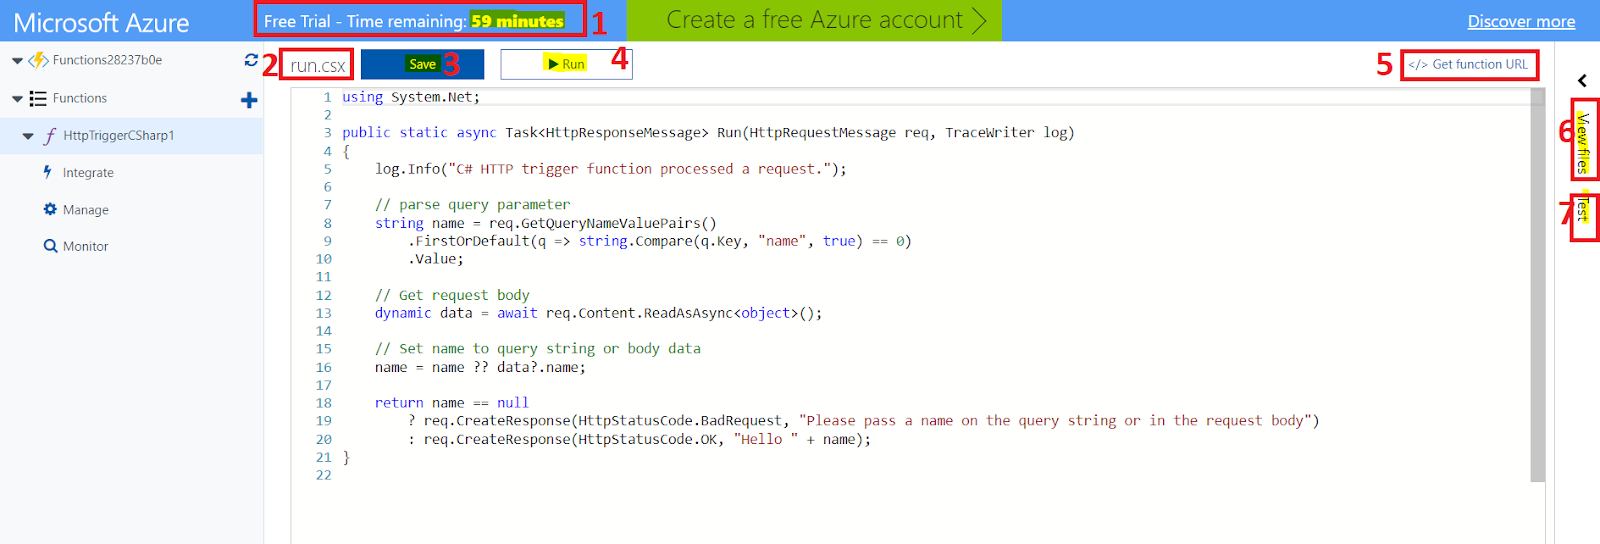Click the Functions label in sidebar

pos(80,98)
